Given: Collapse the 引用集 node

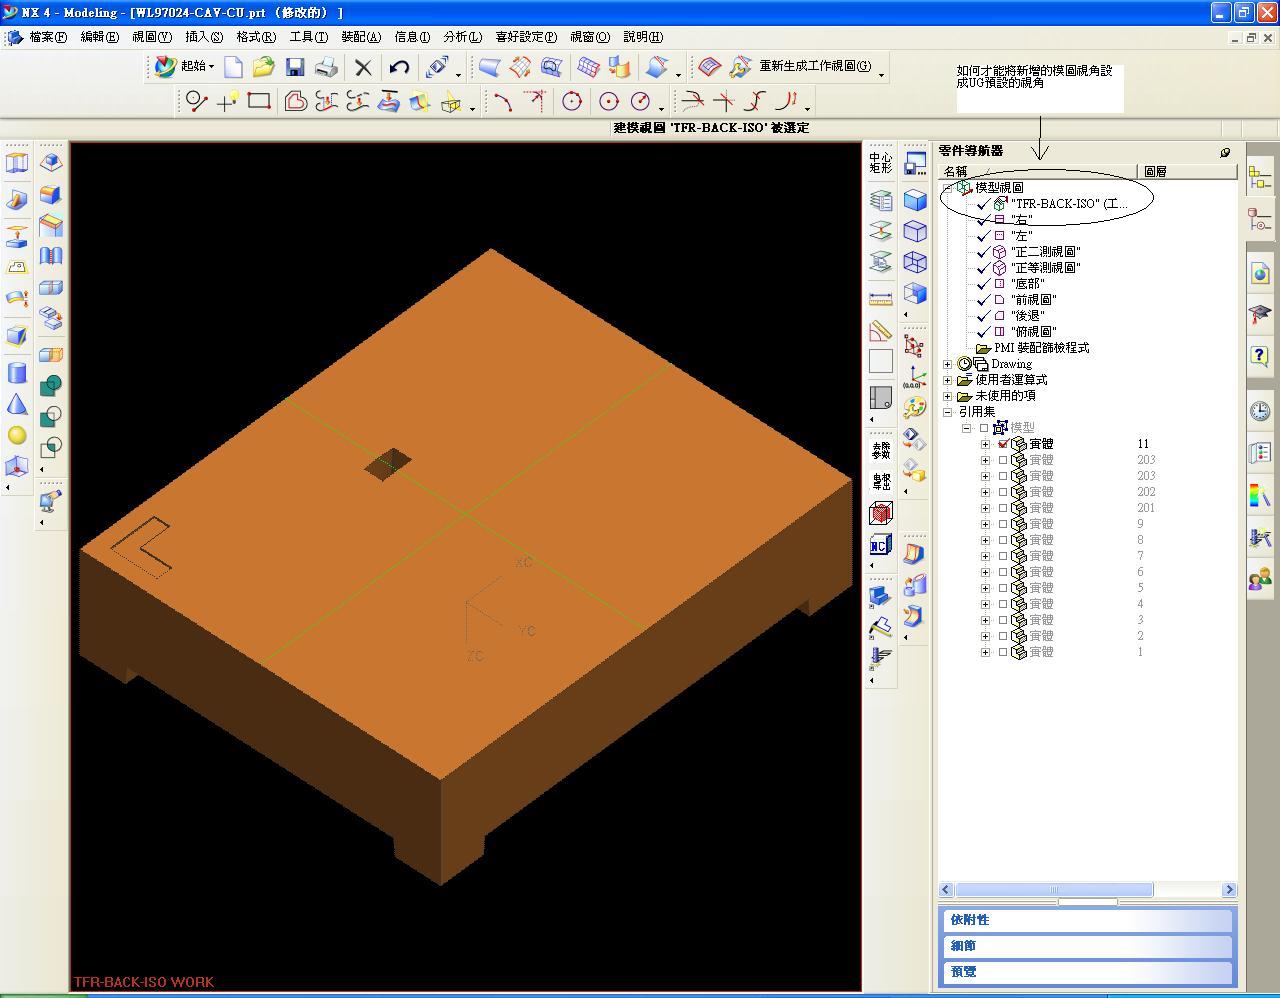Looking at the screenshot, I should pyautogui.click(x=948, y=412).
